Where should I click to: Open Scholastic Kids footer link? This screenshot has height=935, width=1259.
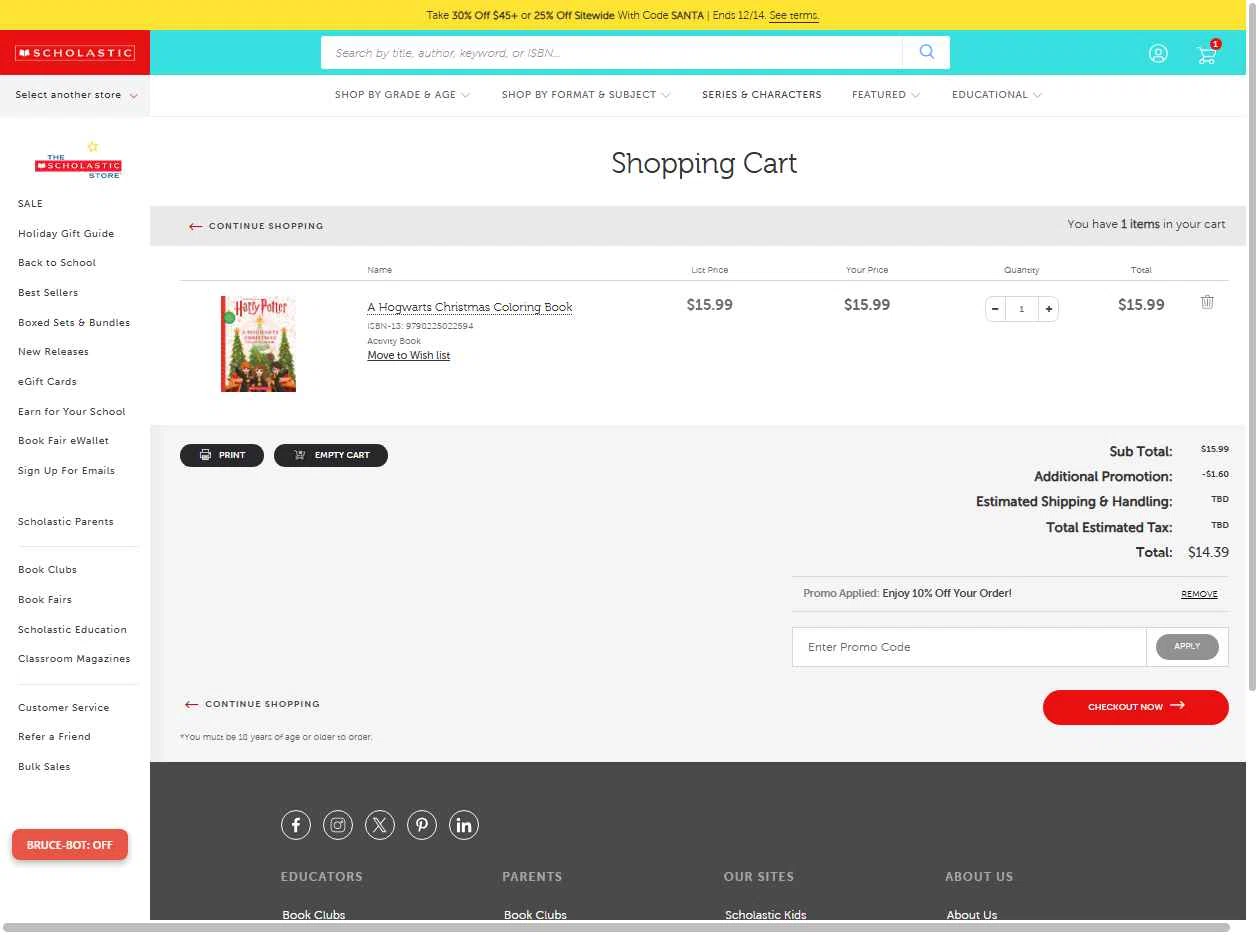pyautogui.click(x=766, y=914)
